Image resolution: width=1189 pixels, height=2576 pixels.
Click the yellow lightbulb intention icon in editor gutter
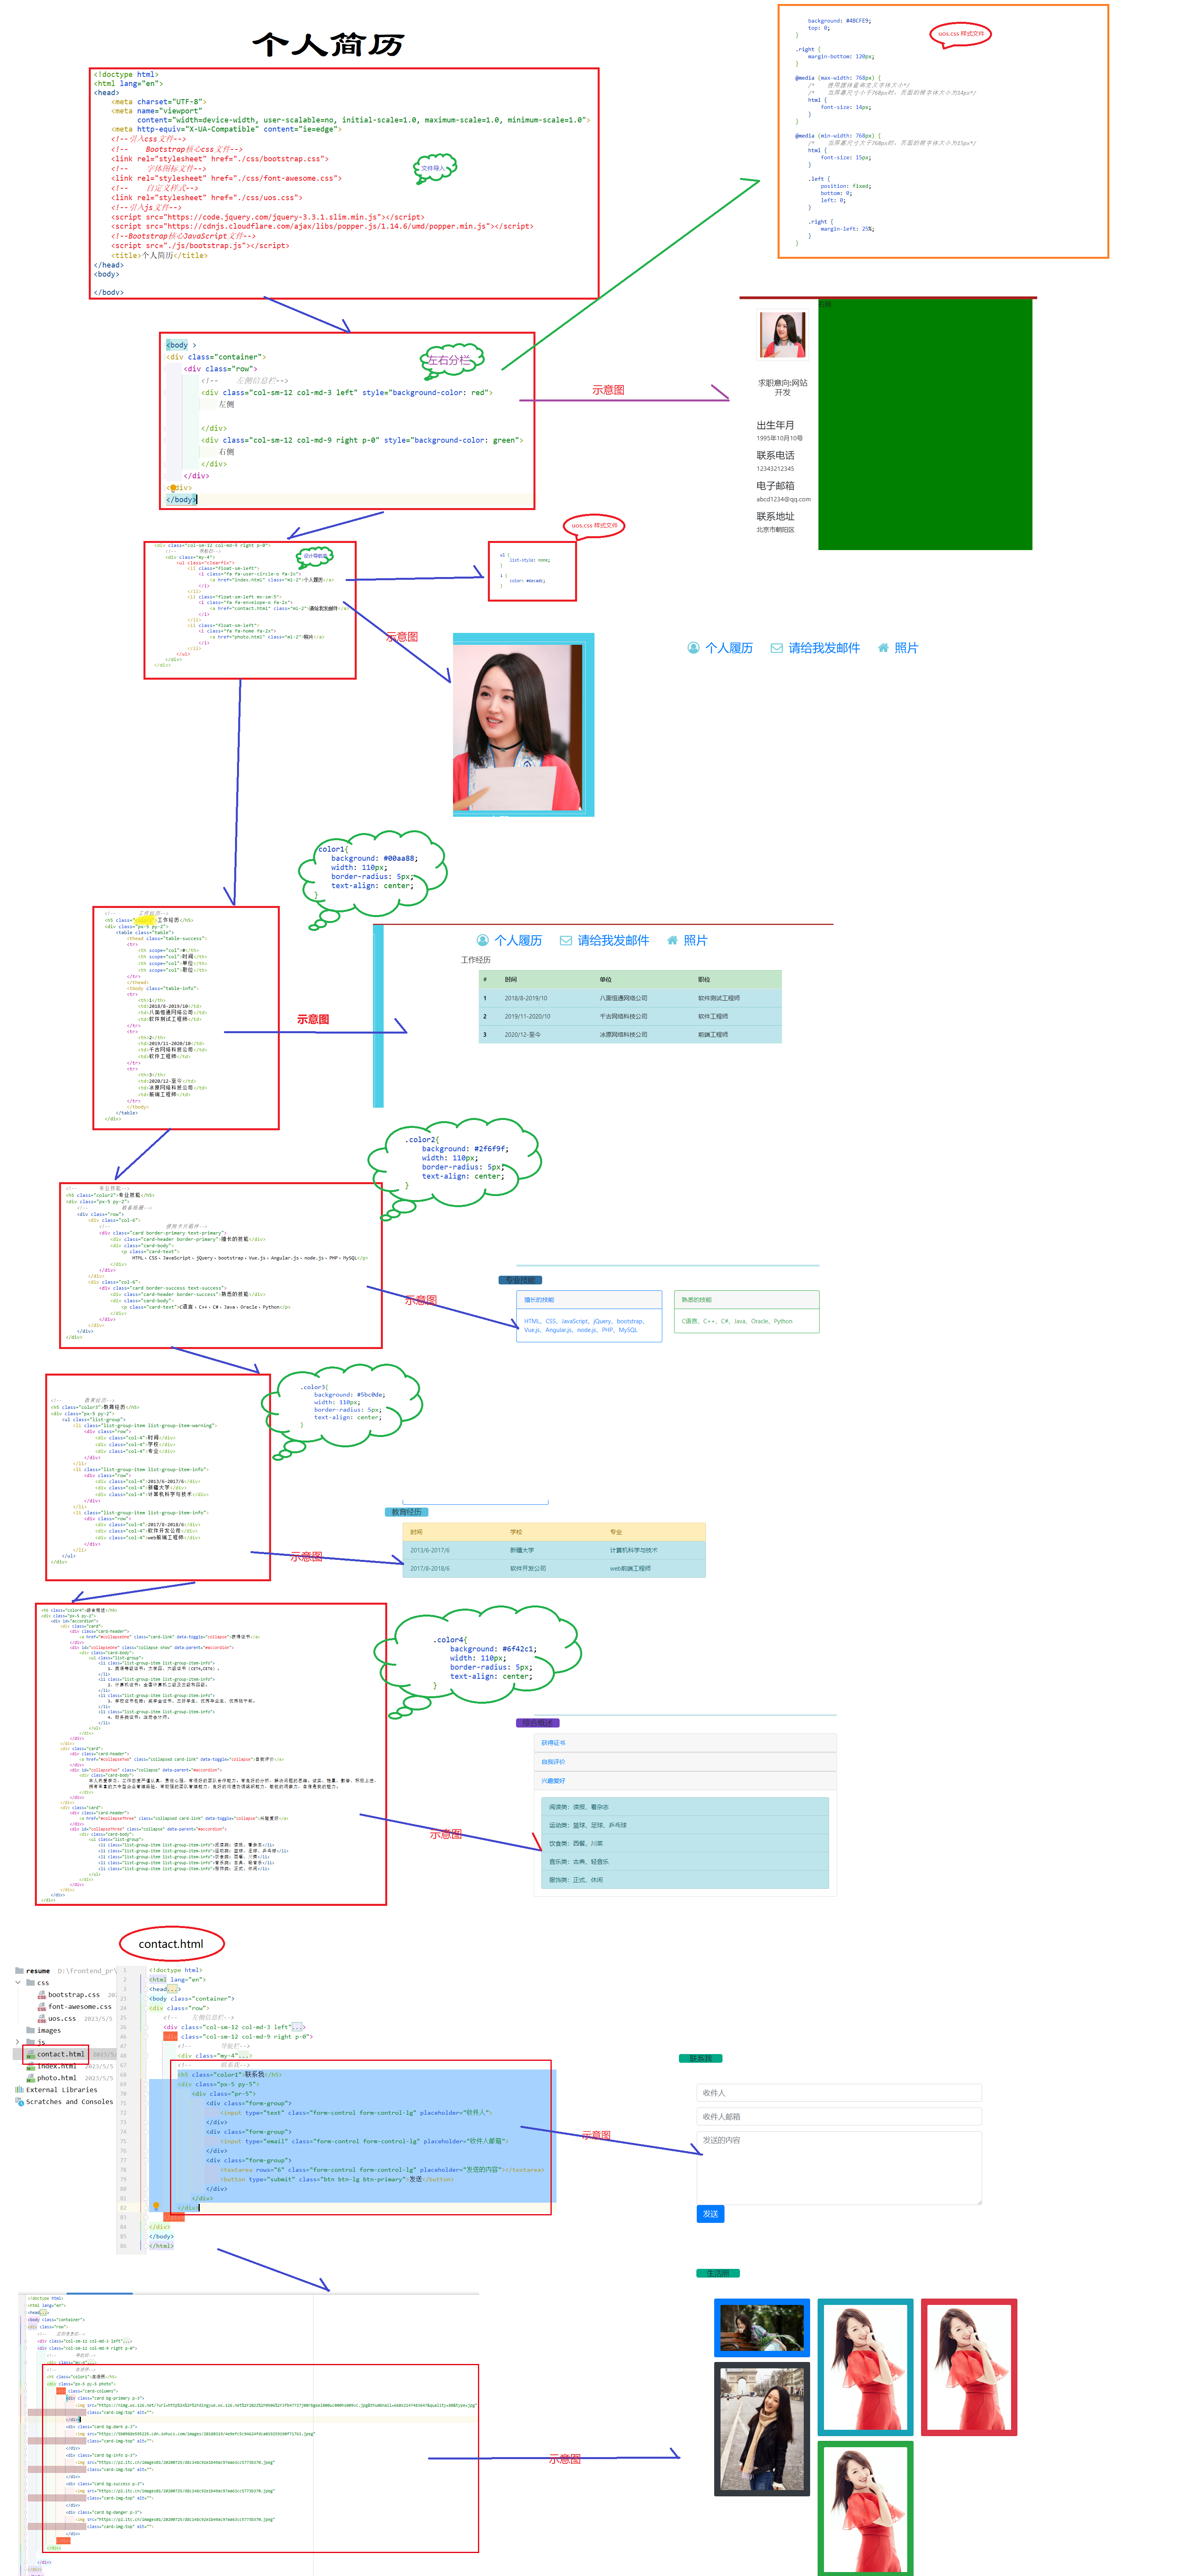tap(156, 2205)
